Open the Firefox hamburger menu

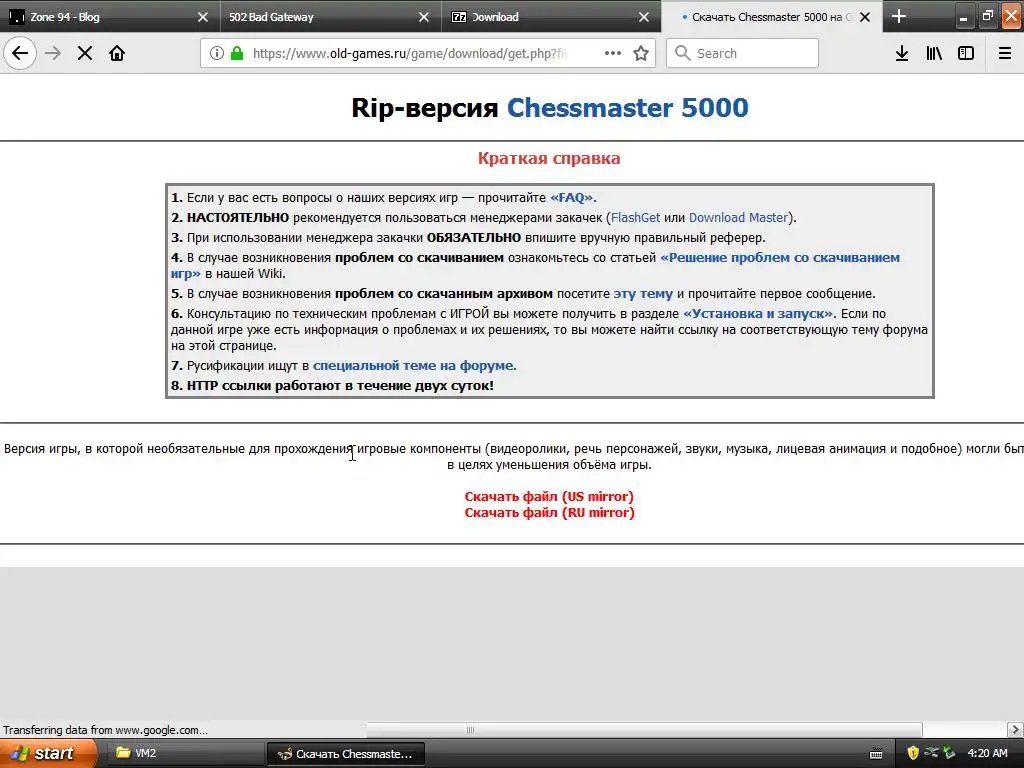1005,53
